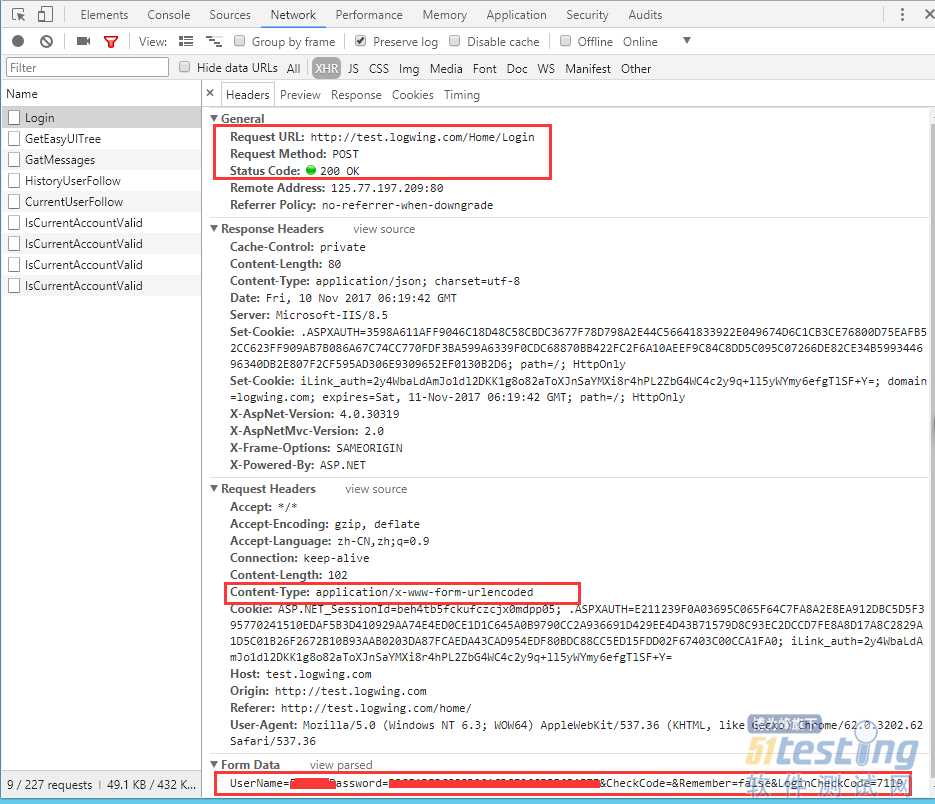Image resolution: width=935 pixels, height=804 pixels.
Task: Select the HistoryUserFollow request
Action: (x=101, y=180)
